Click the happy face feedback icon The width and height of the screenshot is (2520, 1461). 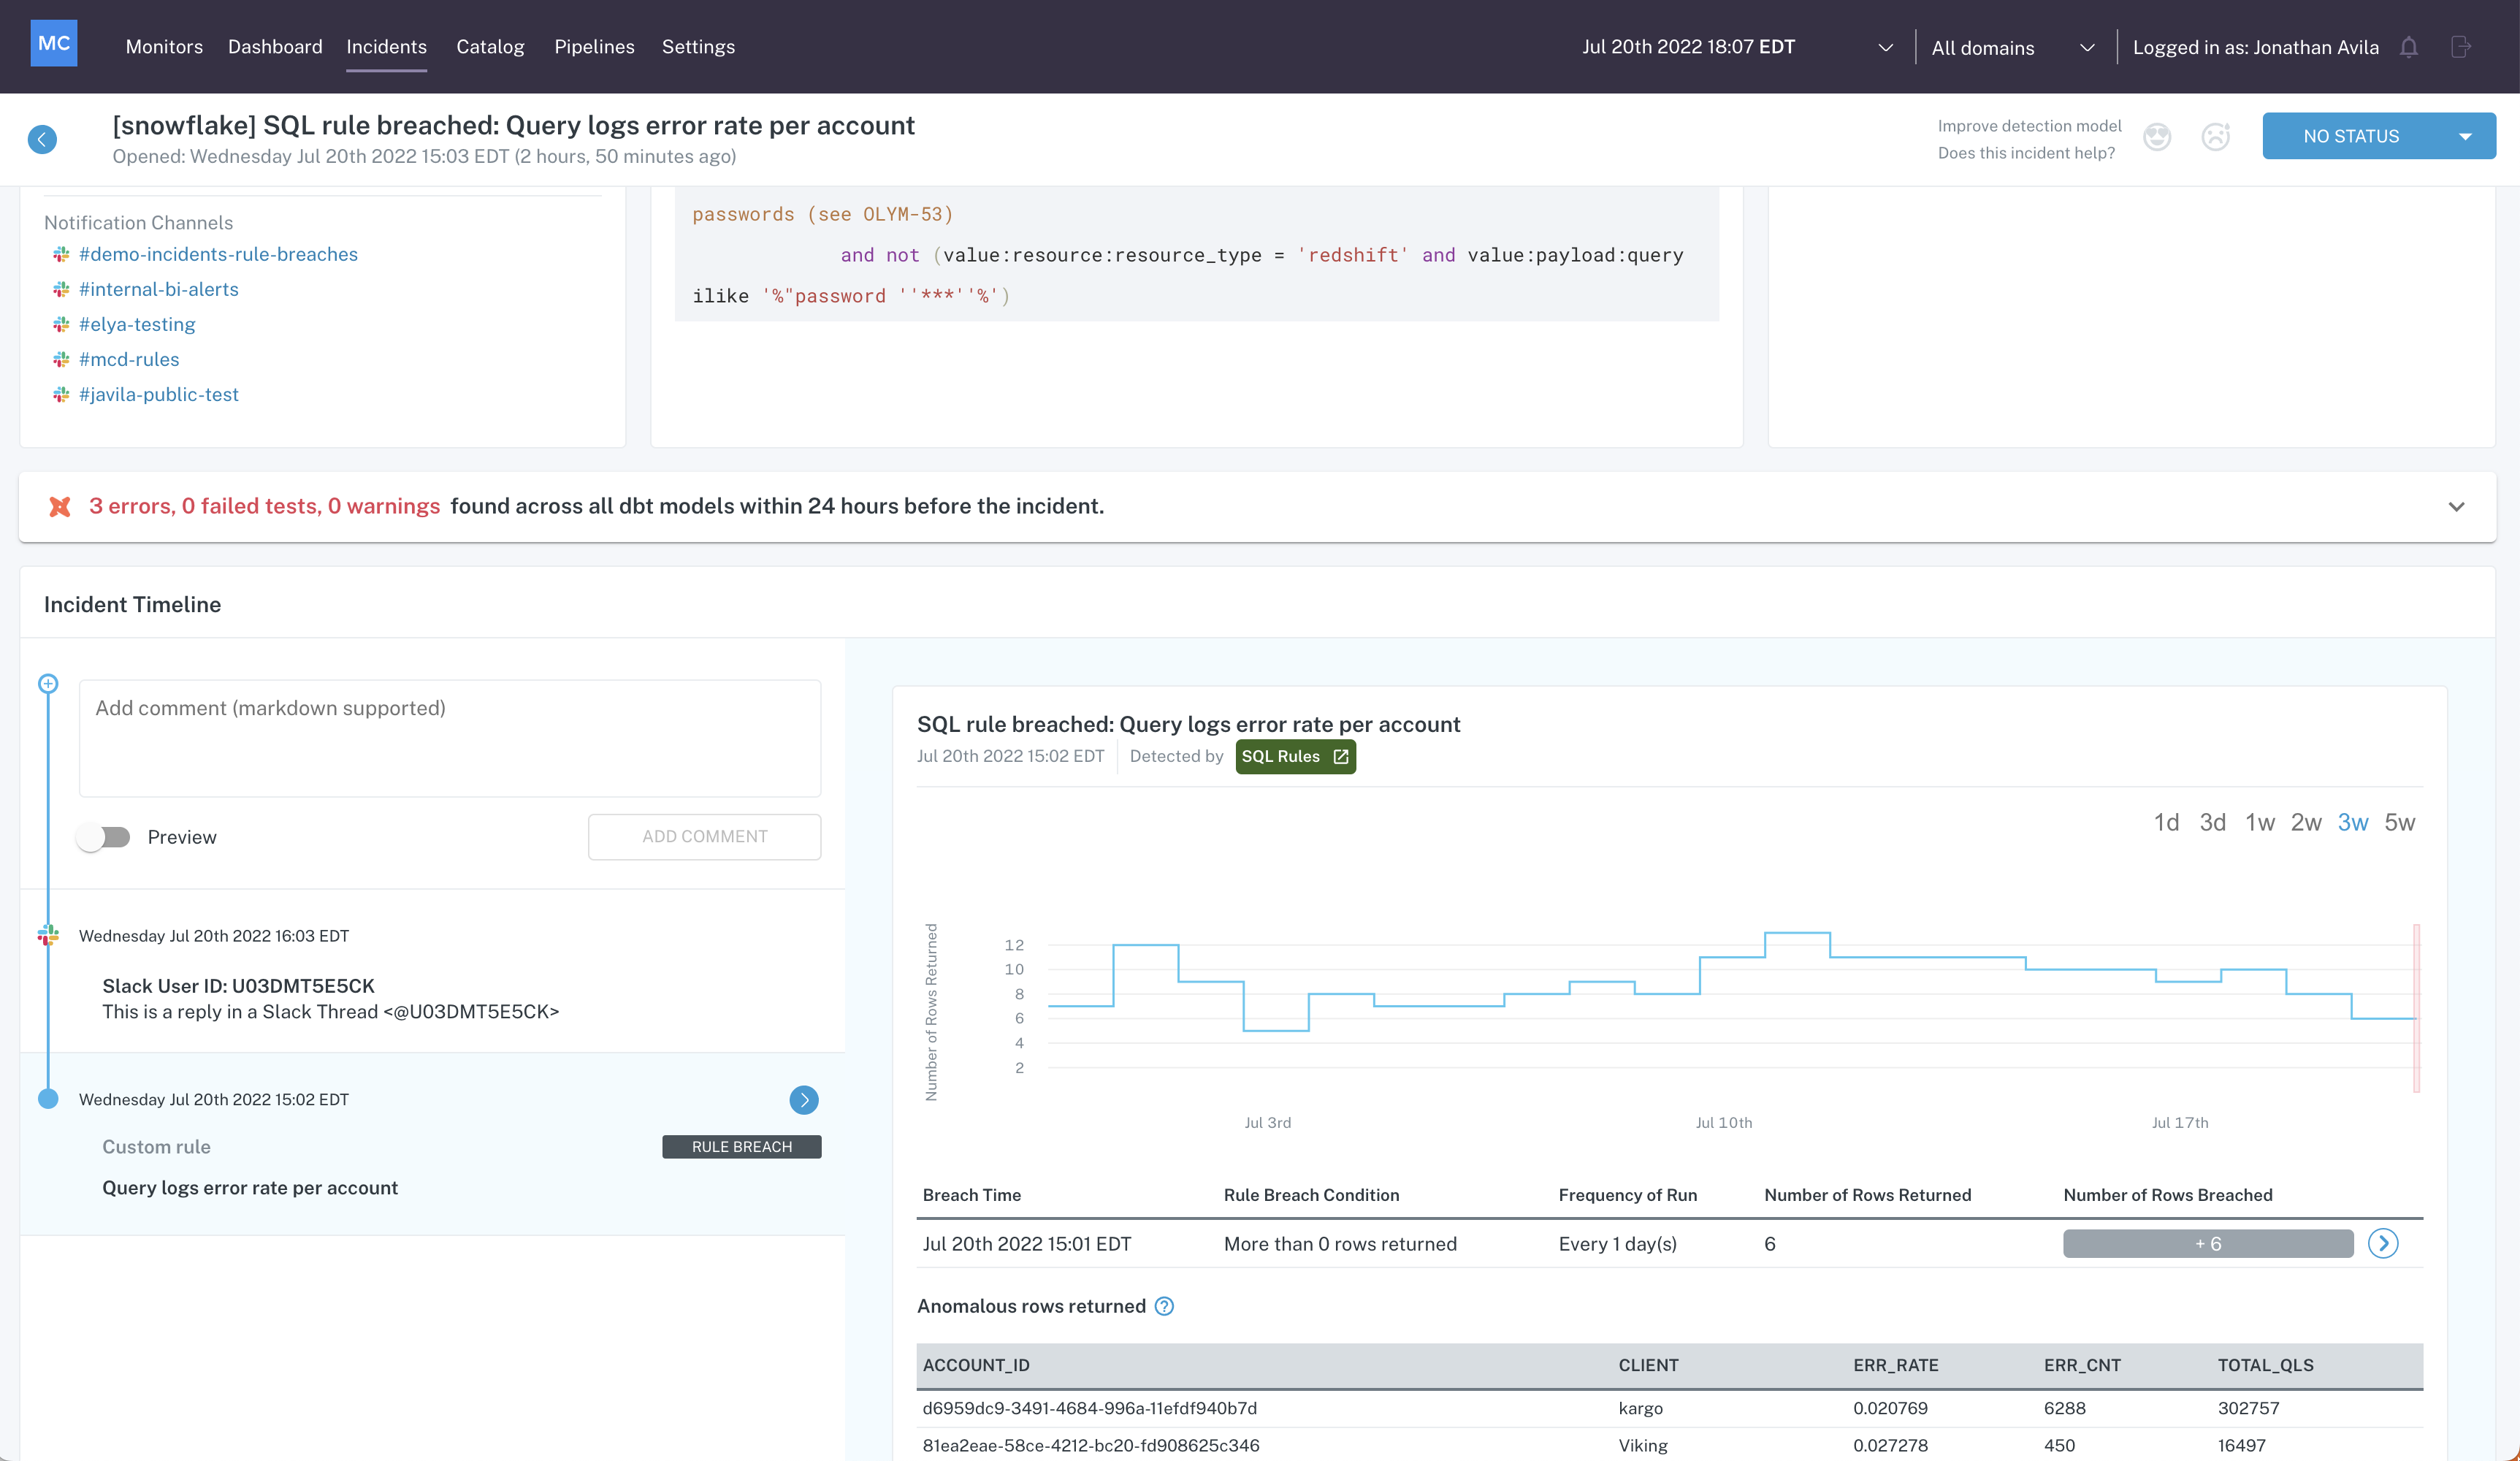coord(2157,137)
